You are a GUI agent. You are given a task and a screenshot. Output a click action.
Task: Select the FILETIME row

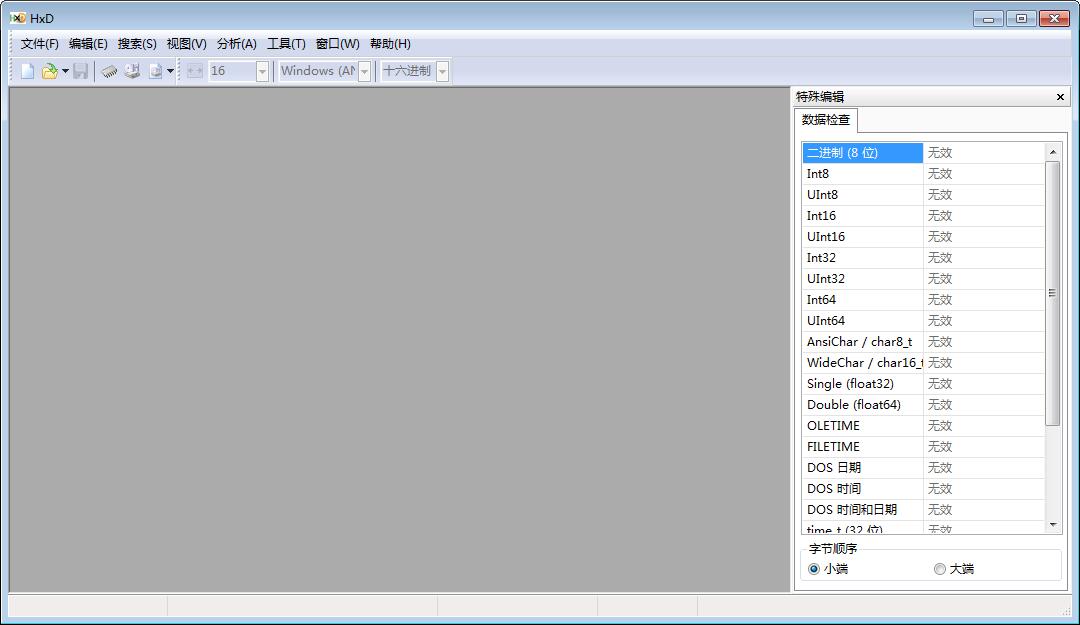tap(923, 447)
